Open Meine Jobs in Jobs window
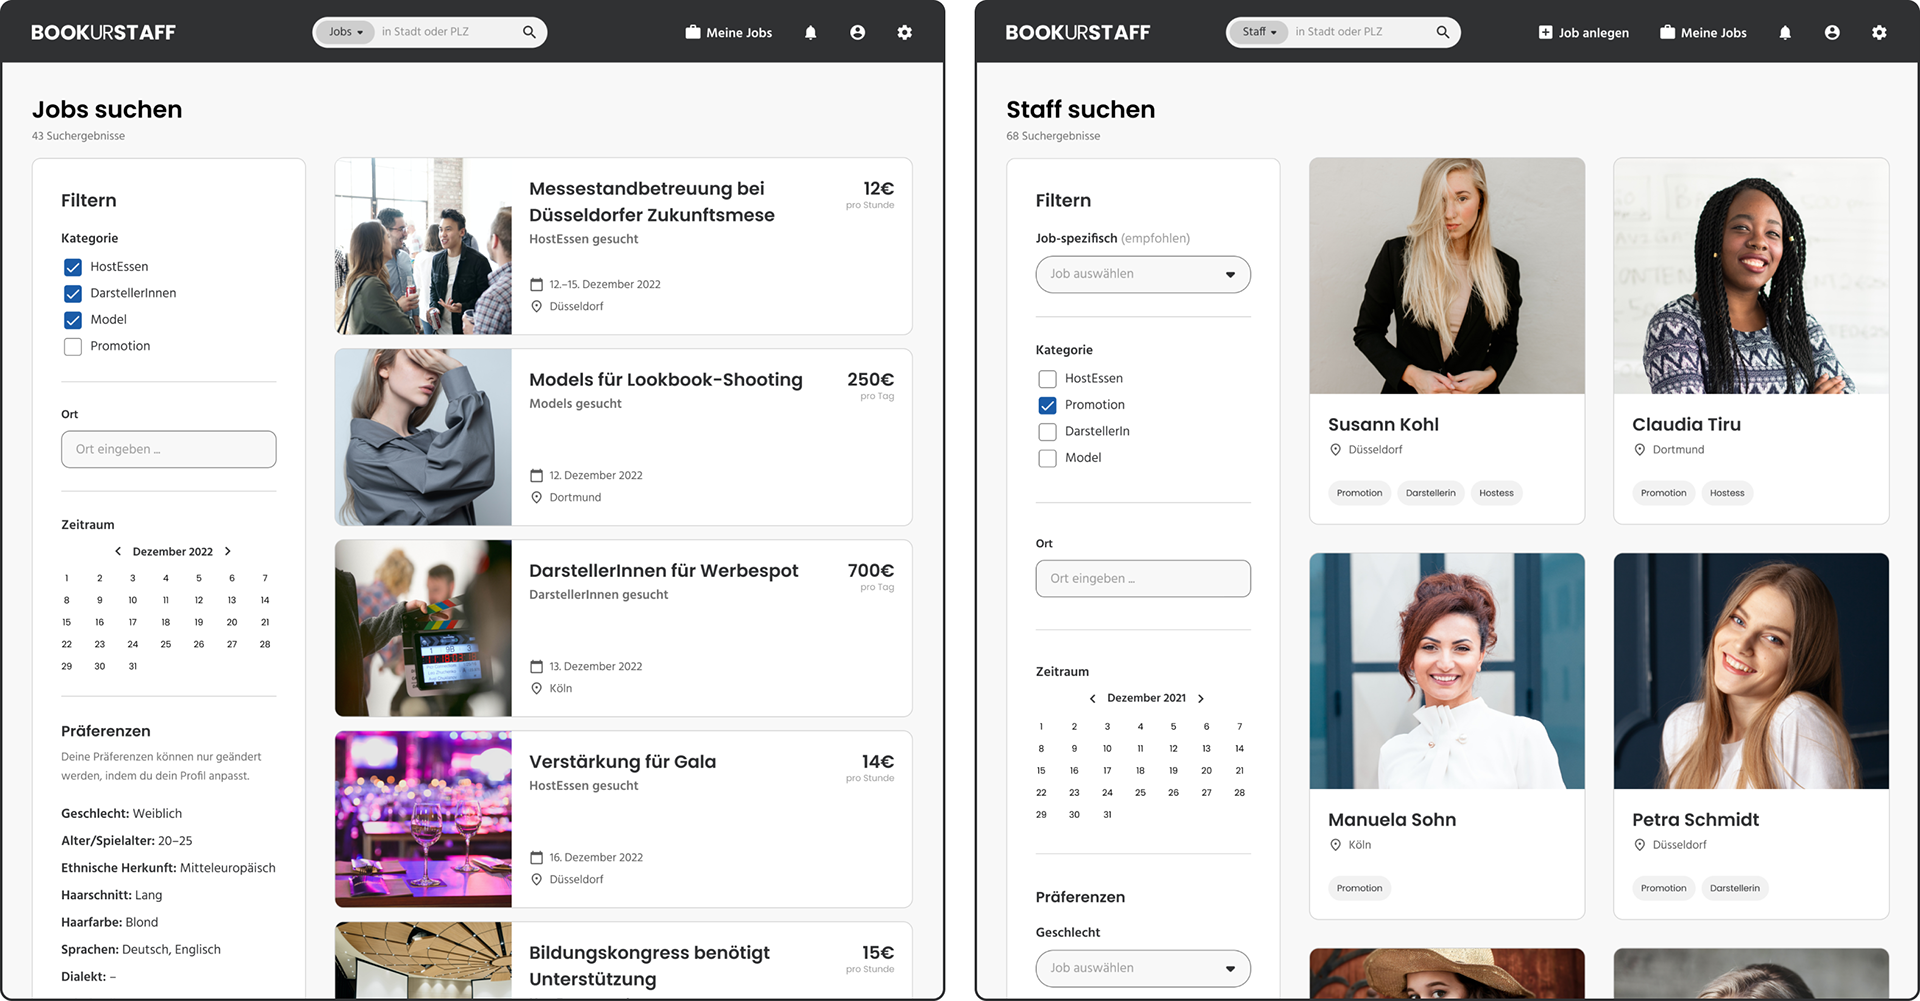1920x1001 pixels. tap(729, 33)
